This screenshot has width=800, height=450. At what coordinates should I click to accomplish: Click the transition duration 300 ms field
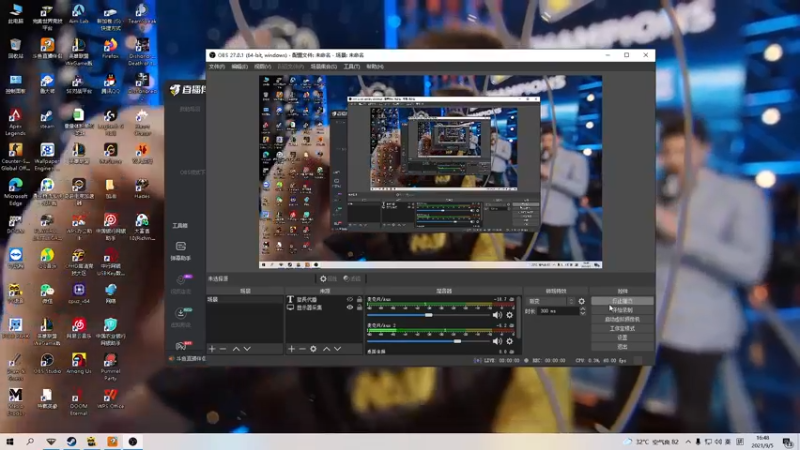(x=558, y=311)
